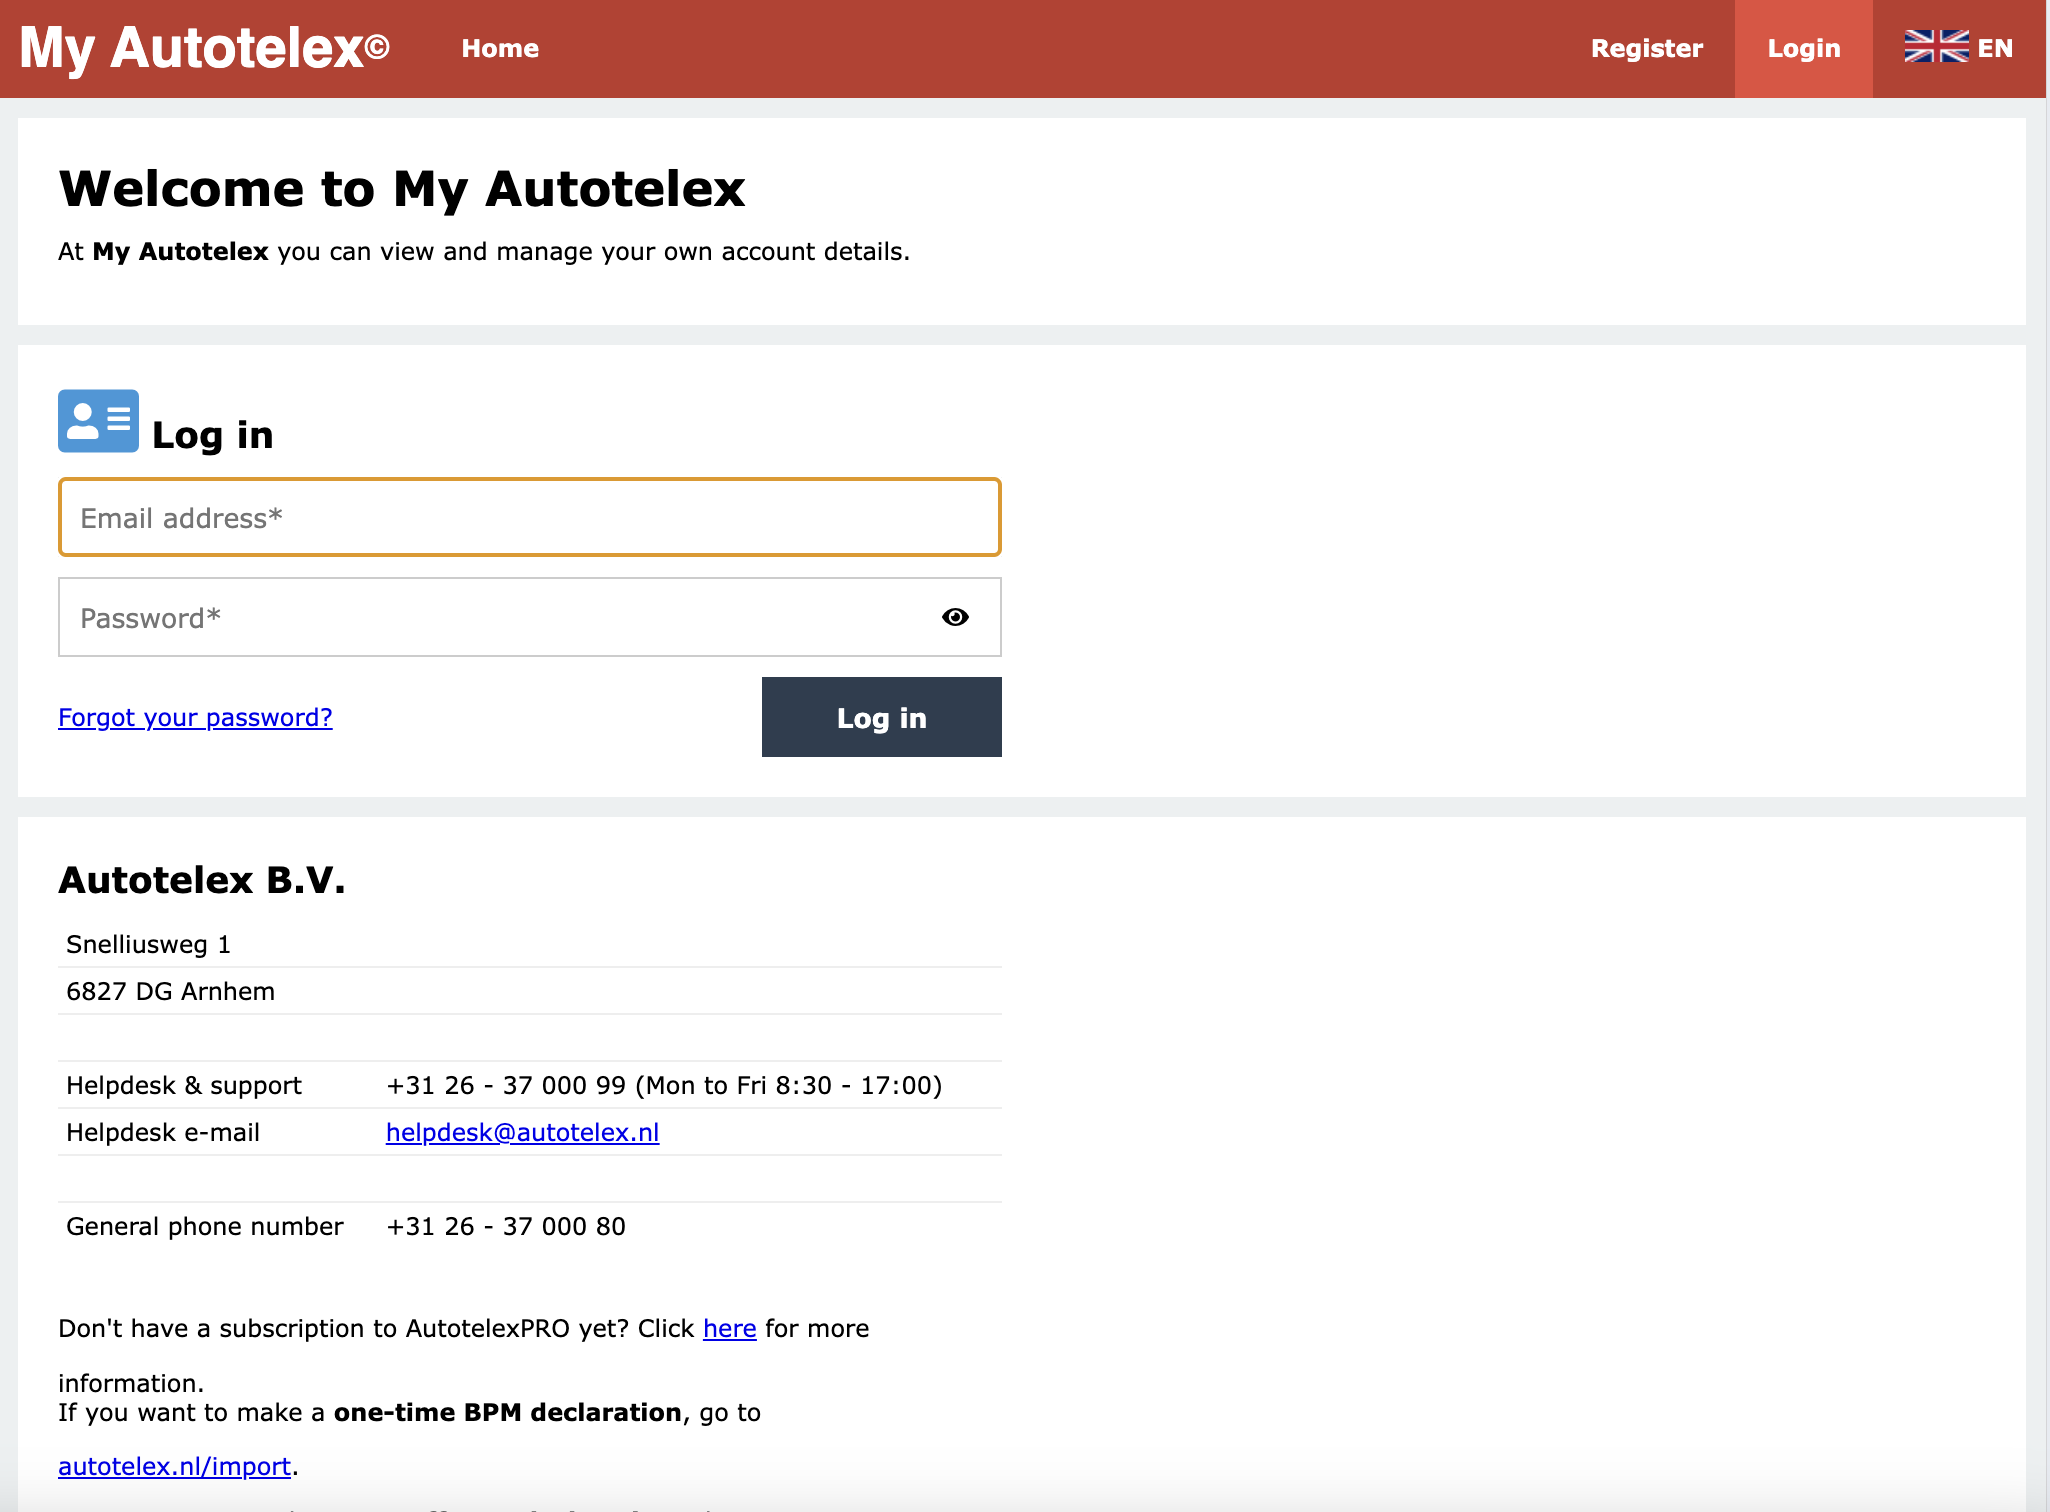Select the Login tab in the header
This screenshot has width=2050, height=1512.
pos(1803,48)
